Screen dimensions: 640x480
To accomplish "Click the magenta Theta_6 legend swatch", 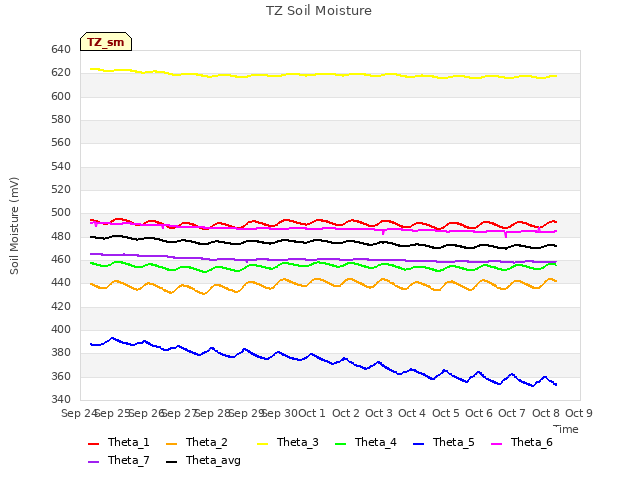I will tap(496, 443).
